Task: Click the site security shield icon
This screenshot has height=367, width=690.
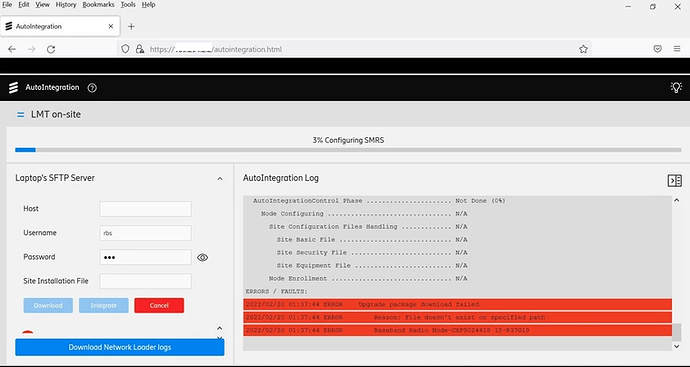Action: coord(125,49)
